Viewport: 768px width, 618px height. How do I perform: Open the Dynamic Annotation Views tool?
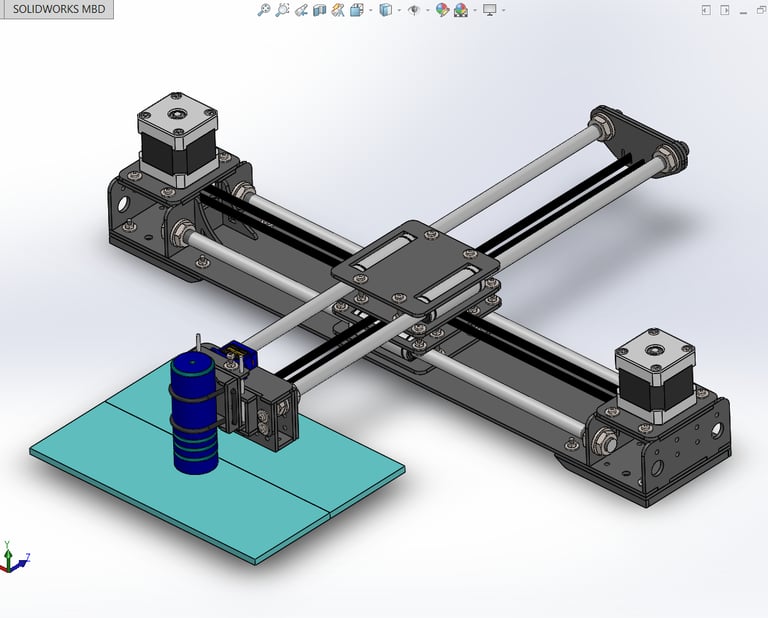tap(338, 10)
